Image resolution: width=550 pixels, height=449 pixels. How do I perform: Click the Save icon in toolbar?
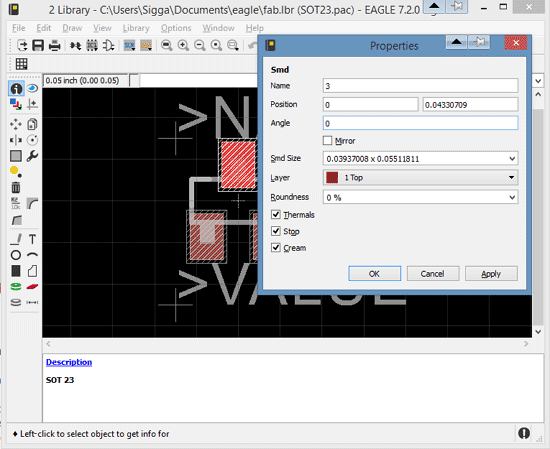tap(38, 45)
